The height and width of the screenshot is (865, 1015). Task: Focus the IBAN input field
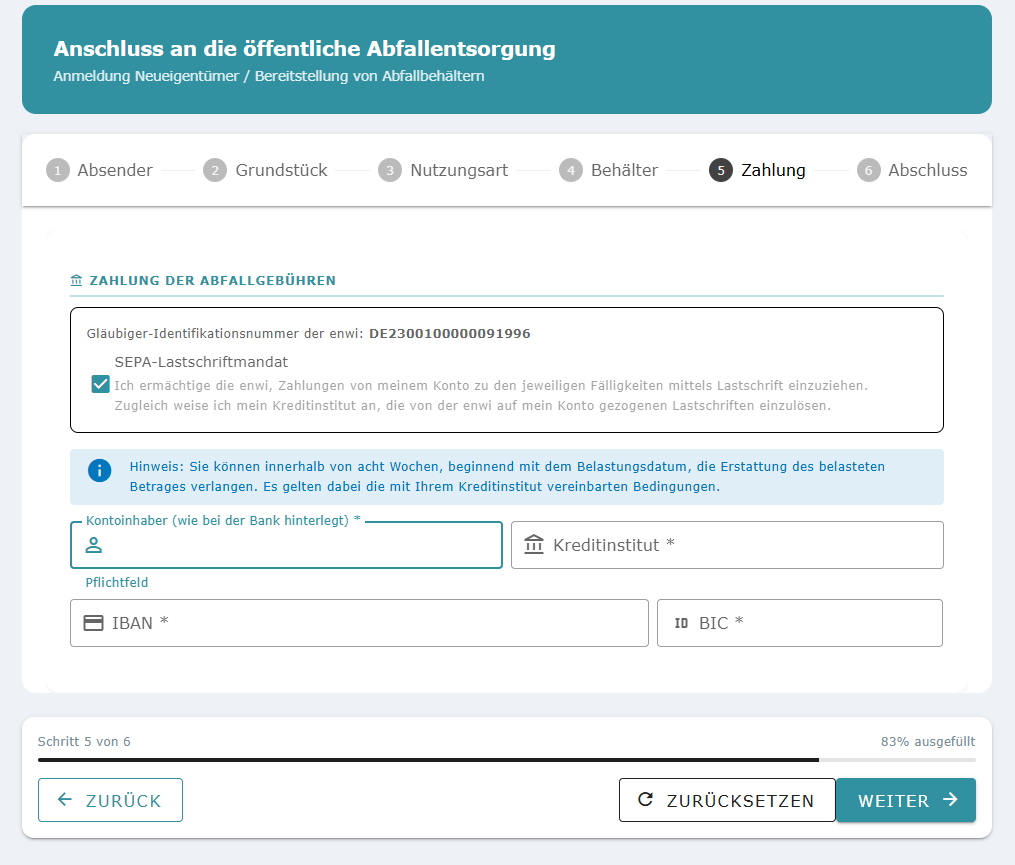(x=359, y=623)
